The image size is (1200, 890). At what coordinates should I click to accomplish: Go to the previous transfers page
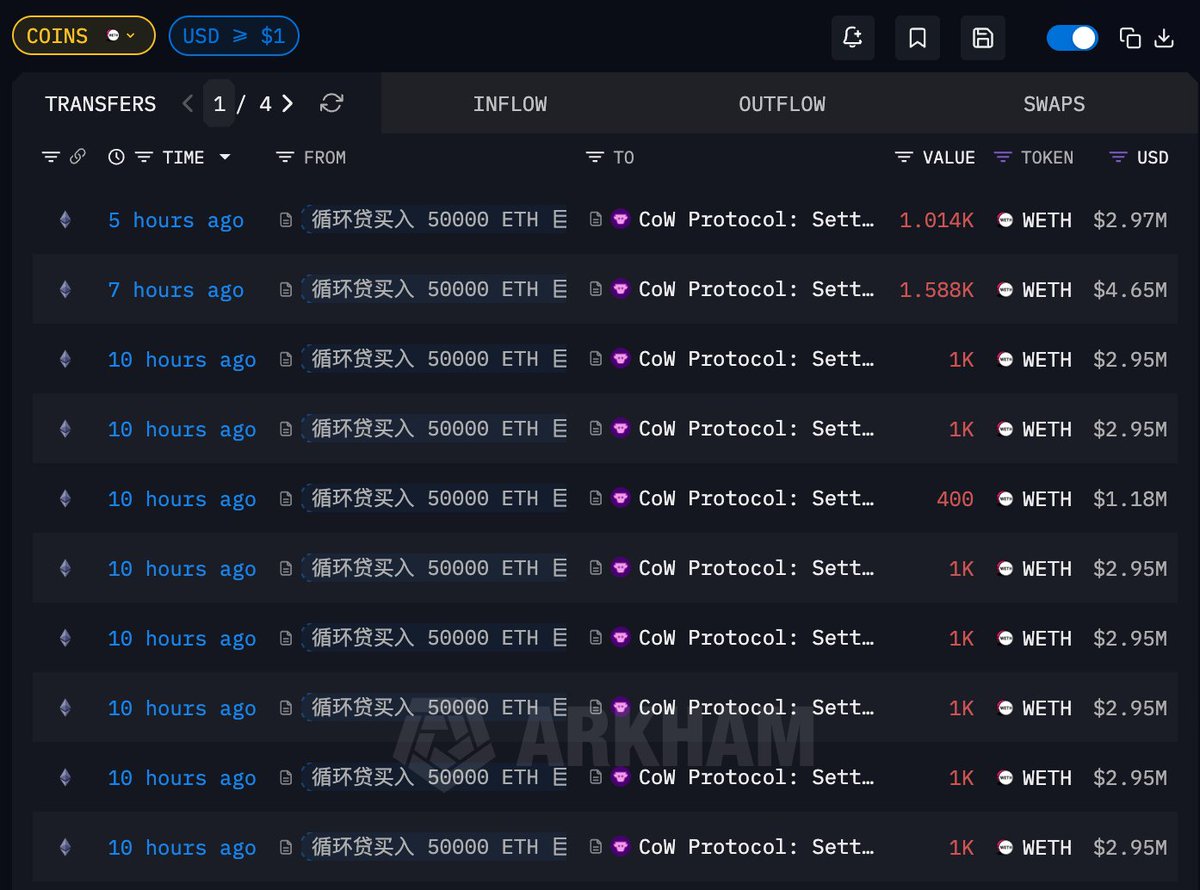click(188, 104)
